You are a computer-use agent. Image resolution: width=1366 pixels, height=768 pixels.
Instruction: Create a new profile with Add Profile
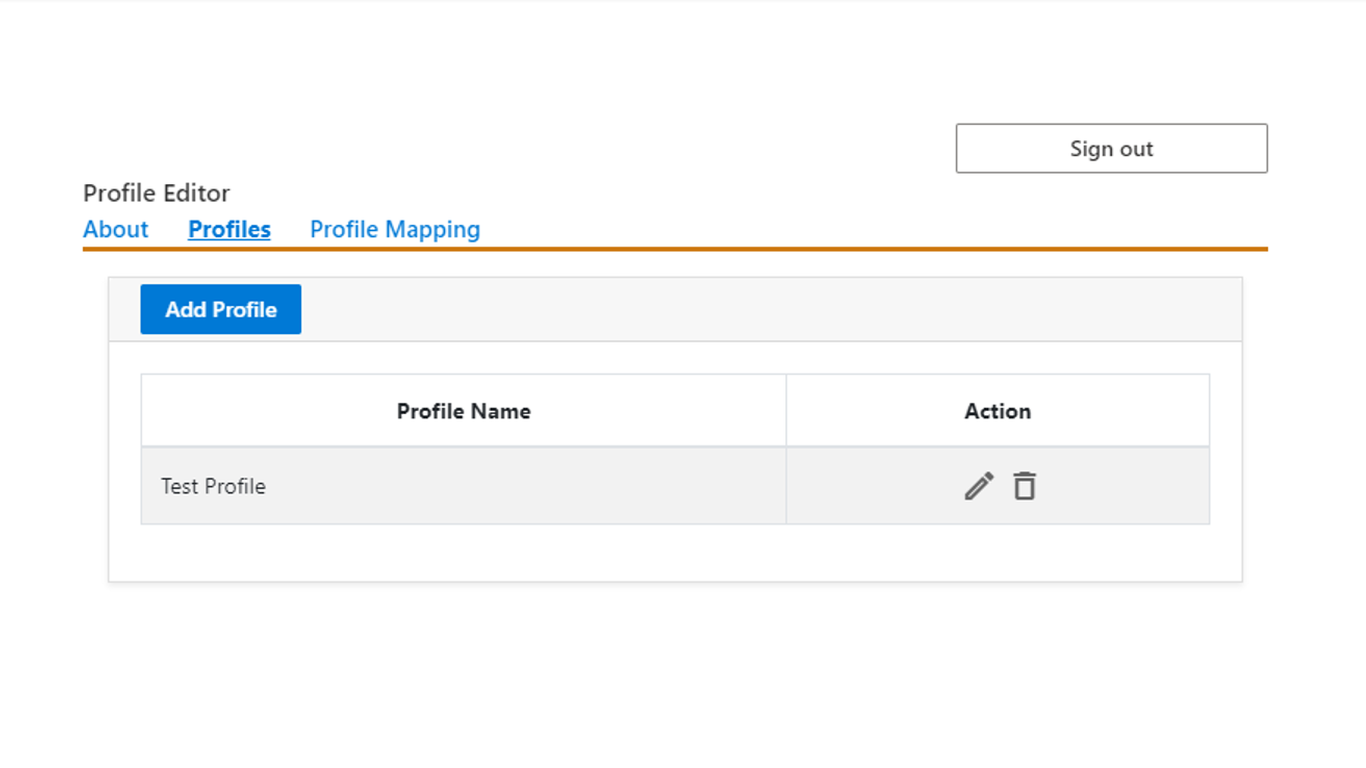pos(220,310)
